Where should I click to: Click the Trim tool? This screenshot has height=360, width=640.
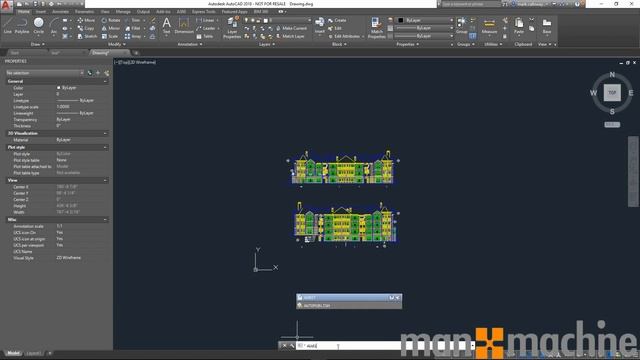coord(133,20)
